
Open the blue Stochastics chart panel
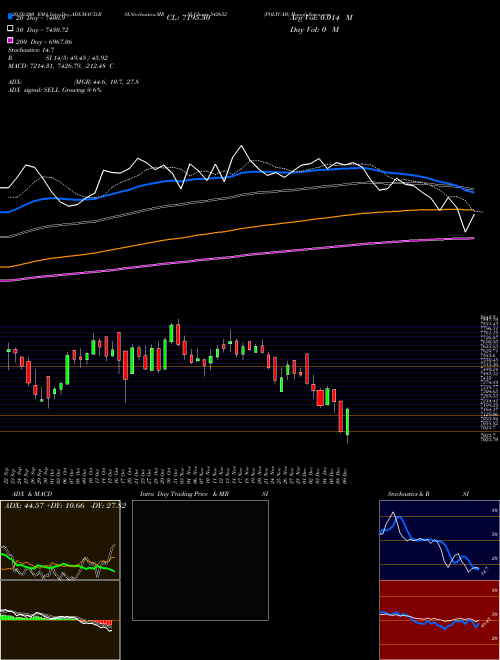click(x=439, y=540)
